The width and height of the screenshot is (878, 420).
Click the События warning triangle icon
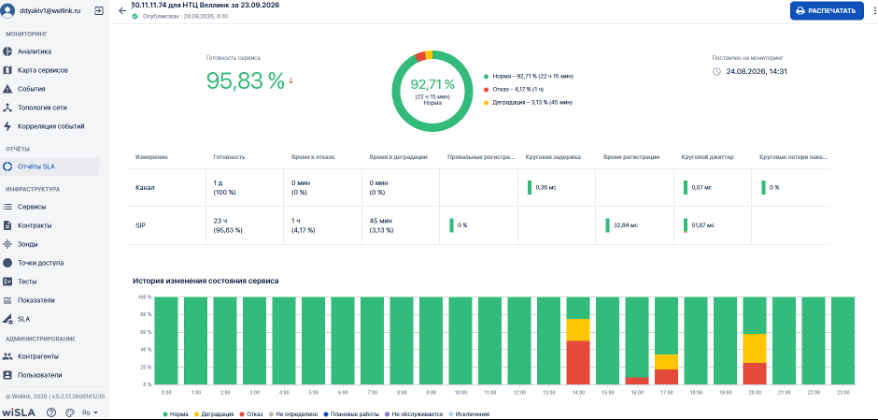(x=7, y=89)
